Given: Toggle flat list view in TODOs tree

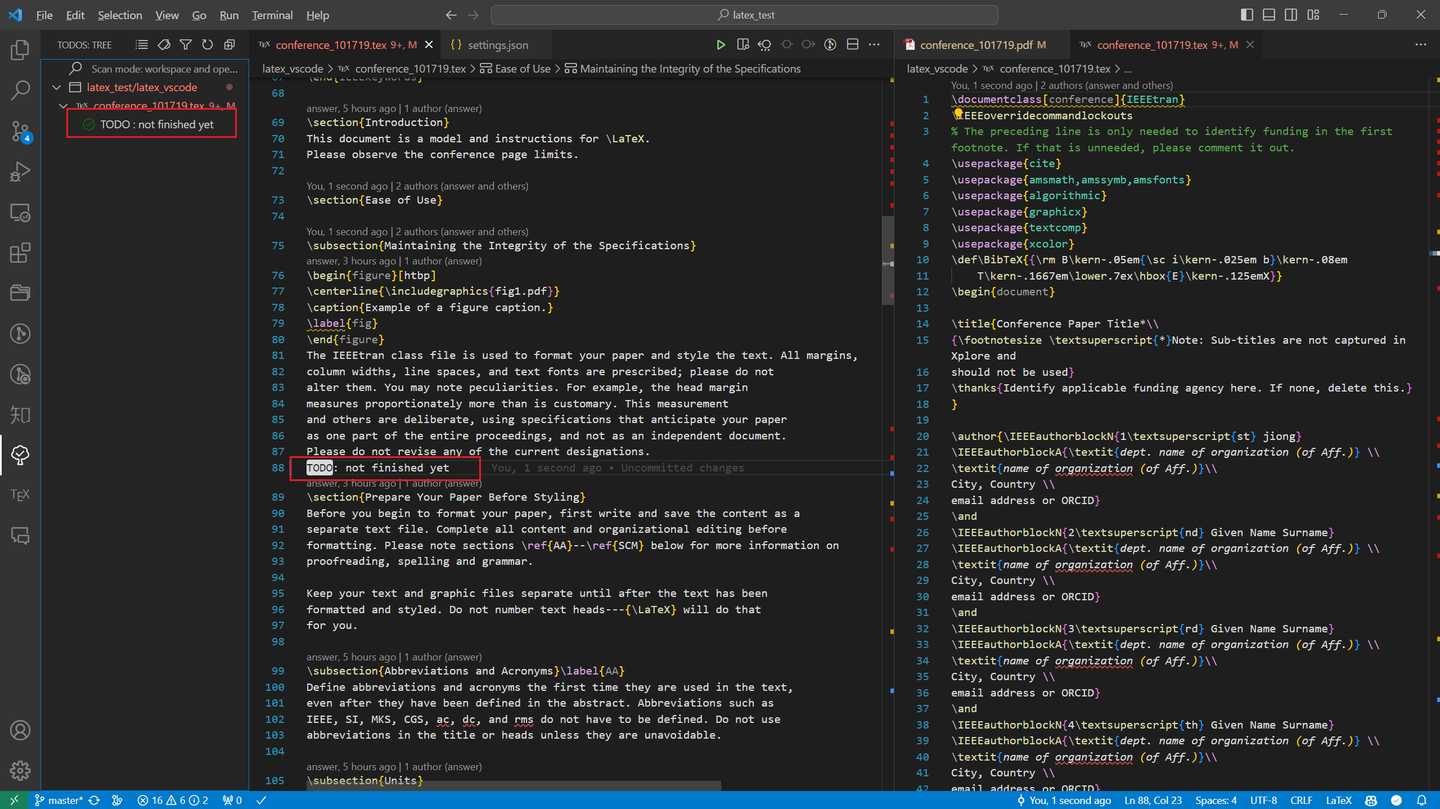Looking at the screenshot, I should 140,44.
